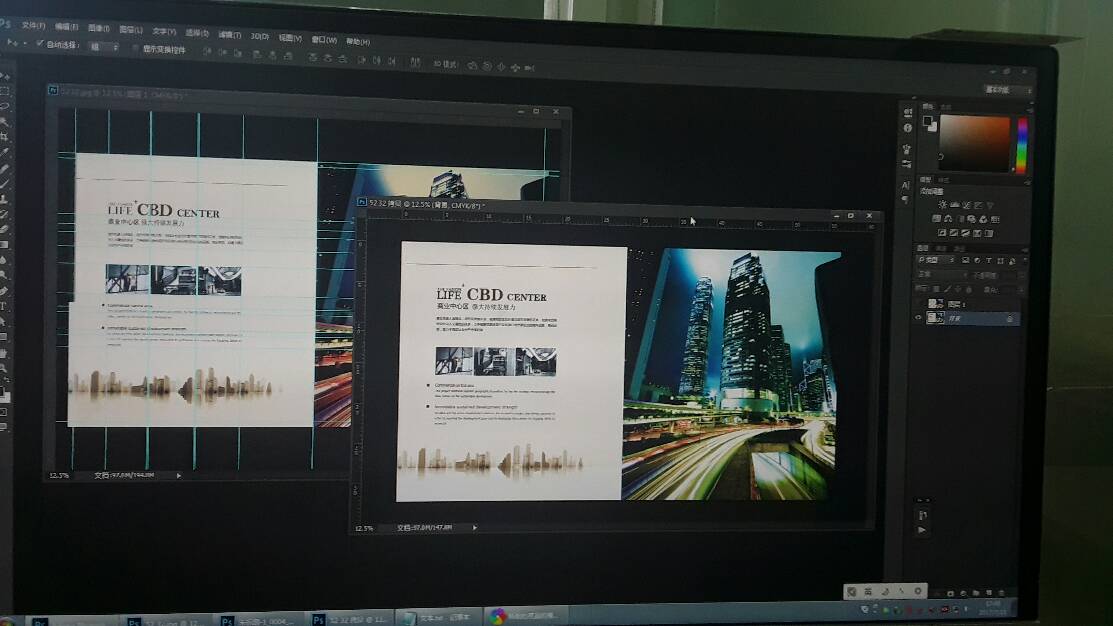1113x626 pixels.
Task: Click the 3D slide mode icon
Action: click(x=515, y=67)
